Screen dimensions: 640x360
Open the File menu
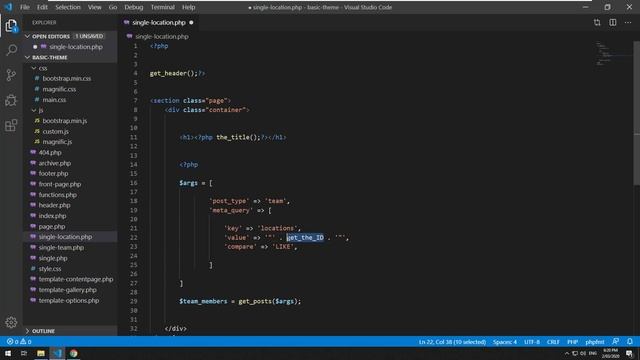[25, 7]
